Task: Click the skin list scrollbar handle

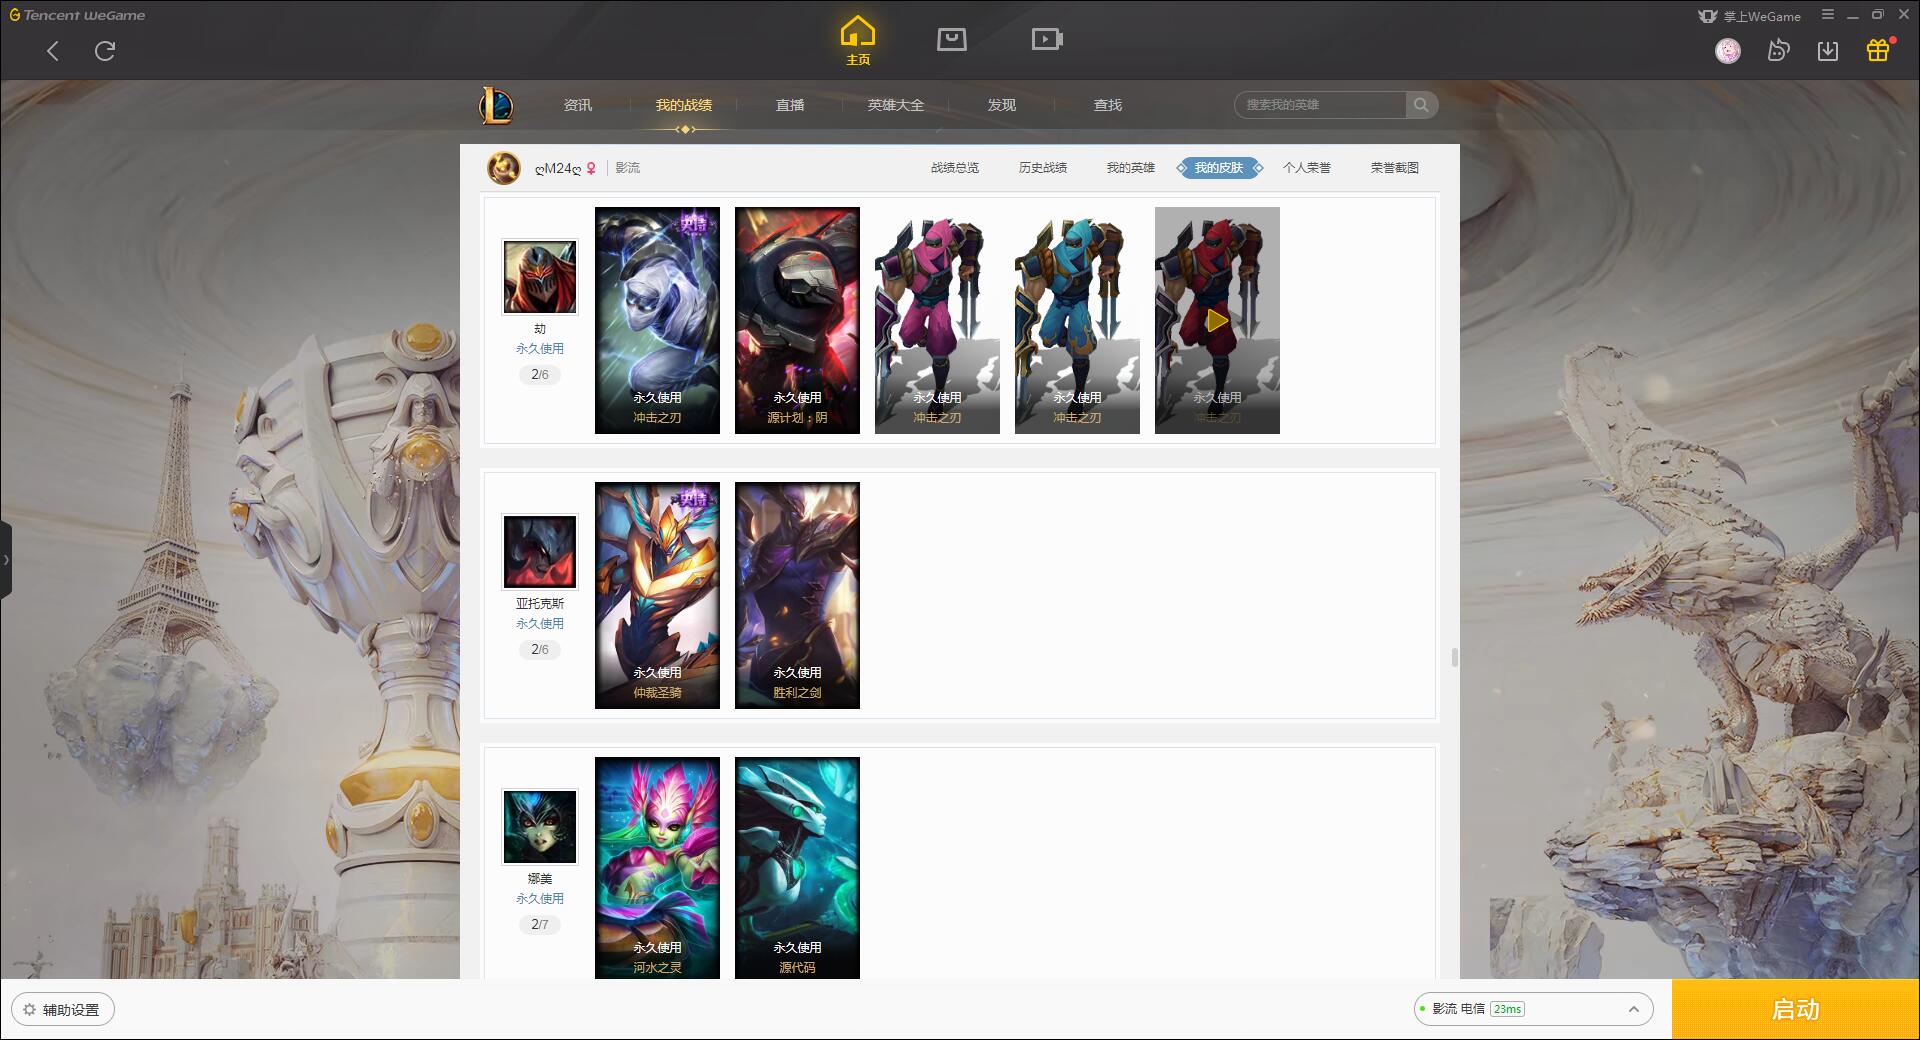Action: [1454, 657]
